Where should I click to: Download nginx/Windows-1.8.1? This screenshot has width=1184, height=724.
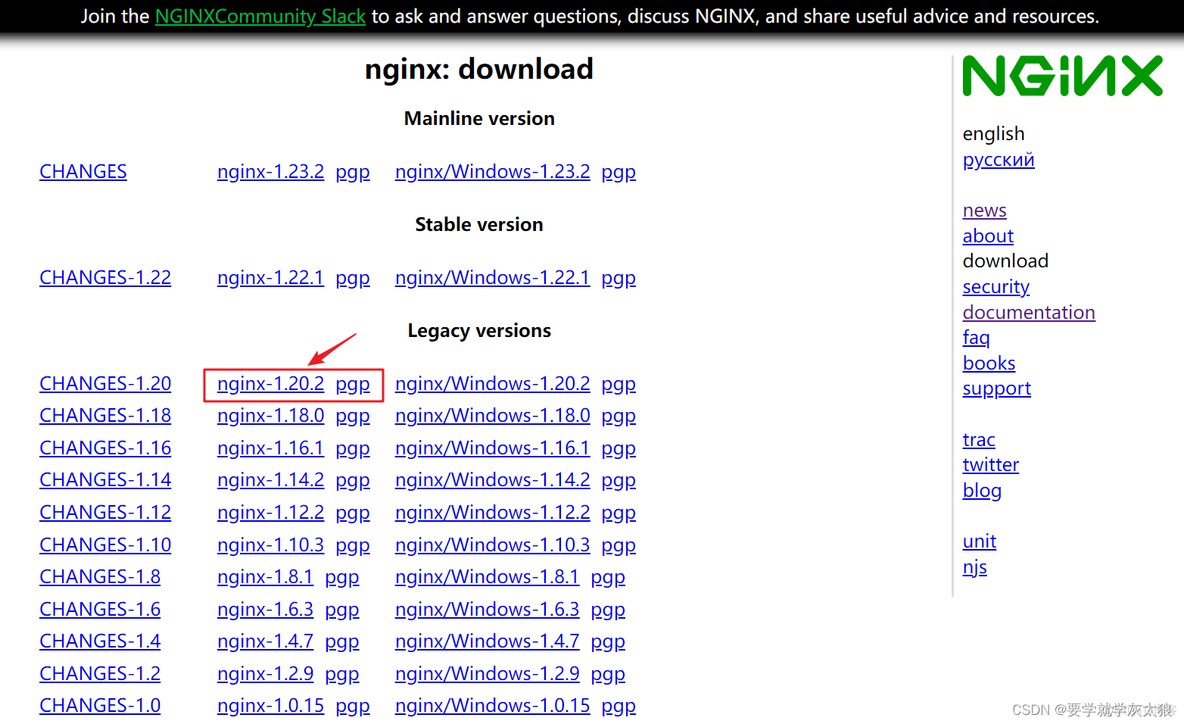[487, 576]
